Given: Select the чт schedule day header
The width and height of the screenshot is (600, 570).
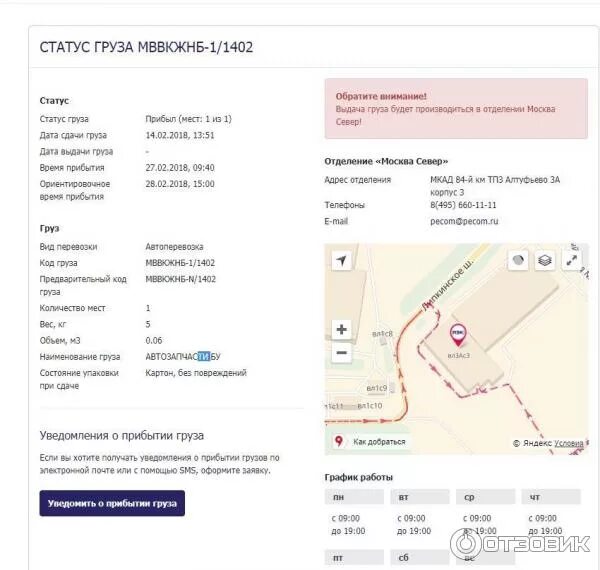Looking at the screenshot, I should [551, 497].
